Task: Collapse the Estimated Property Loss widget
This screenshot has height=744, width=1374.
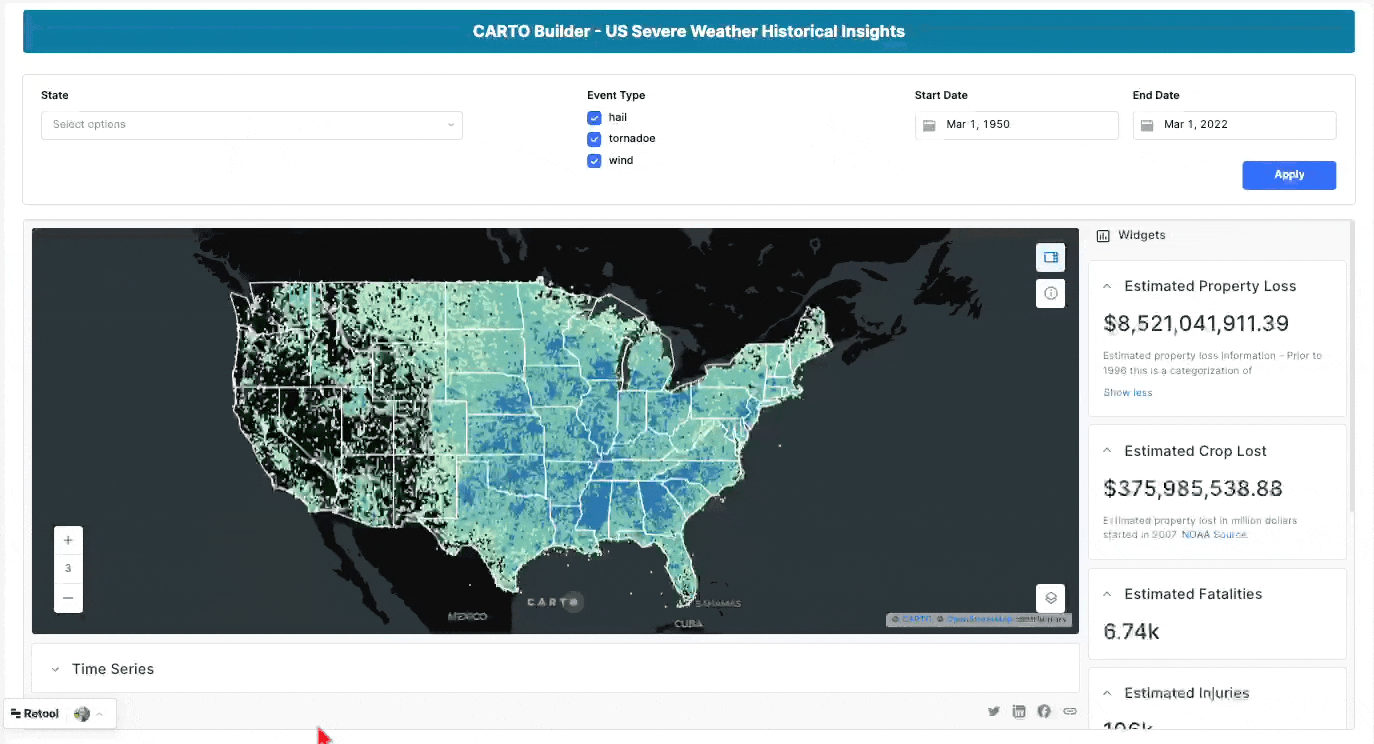Action: [1107, 286]
